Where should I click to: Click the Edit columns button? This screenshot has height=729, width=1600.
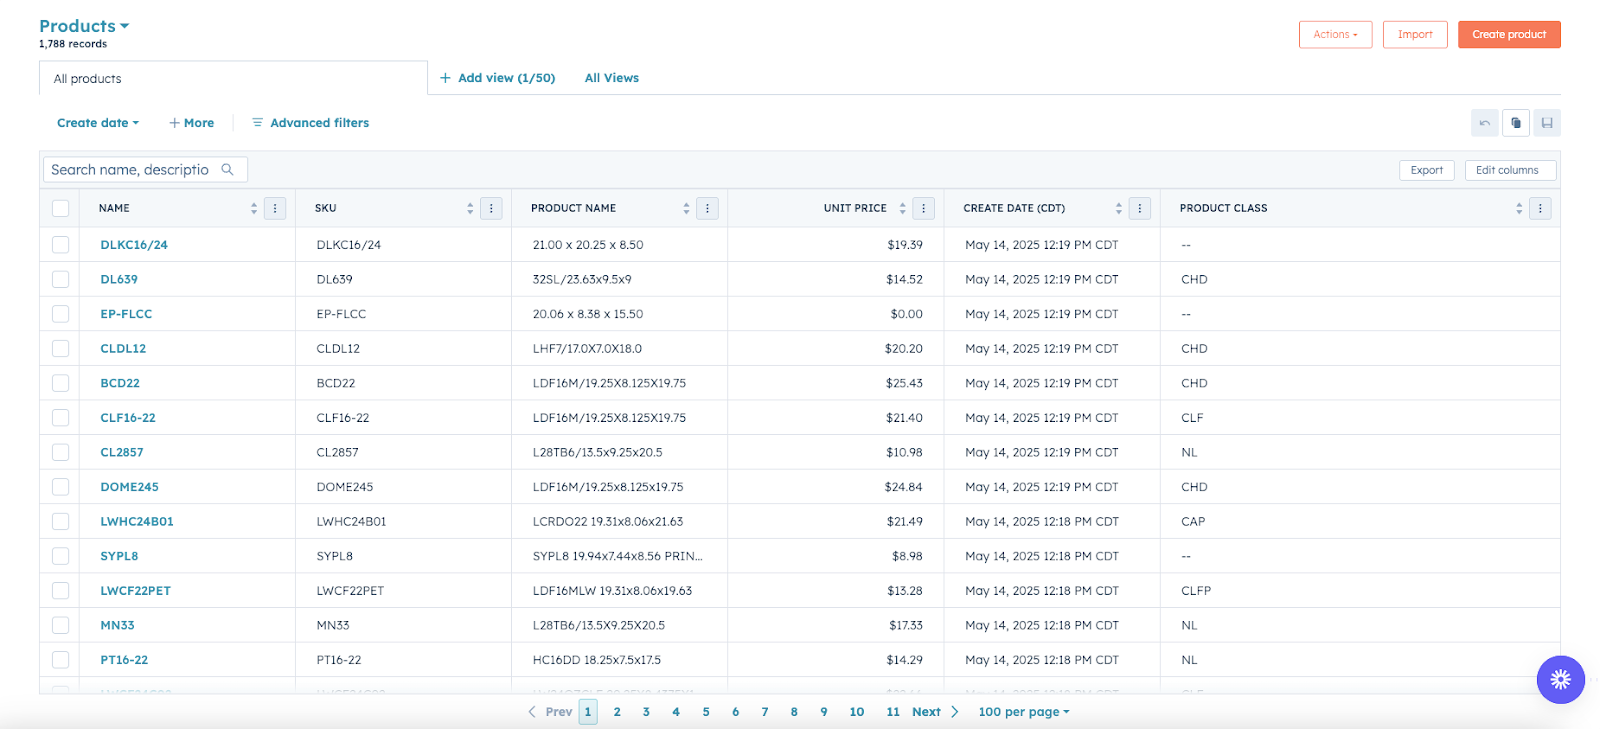pos(1510,170)
